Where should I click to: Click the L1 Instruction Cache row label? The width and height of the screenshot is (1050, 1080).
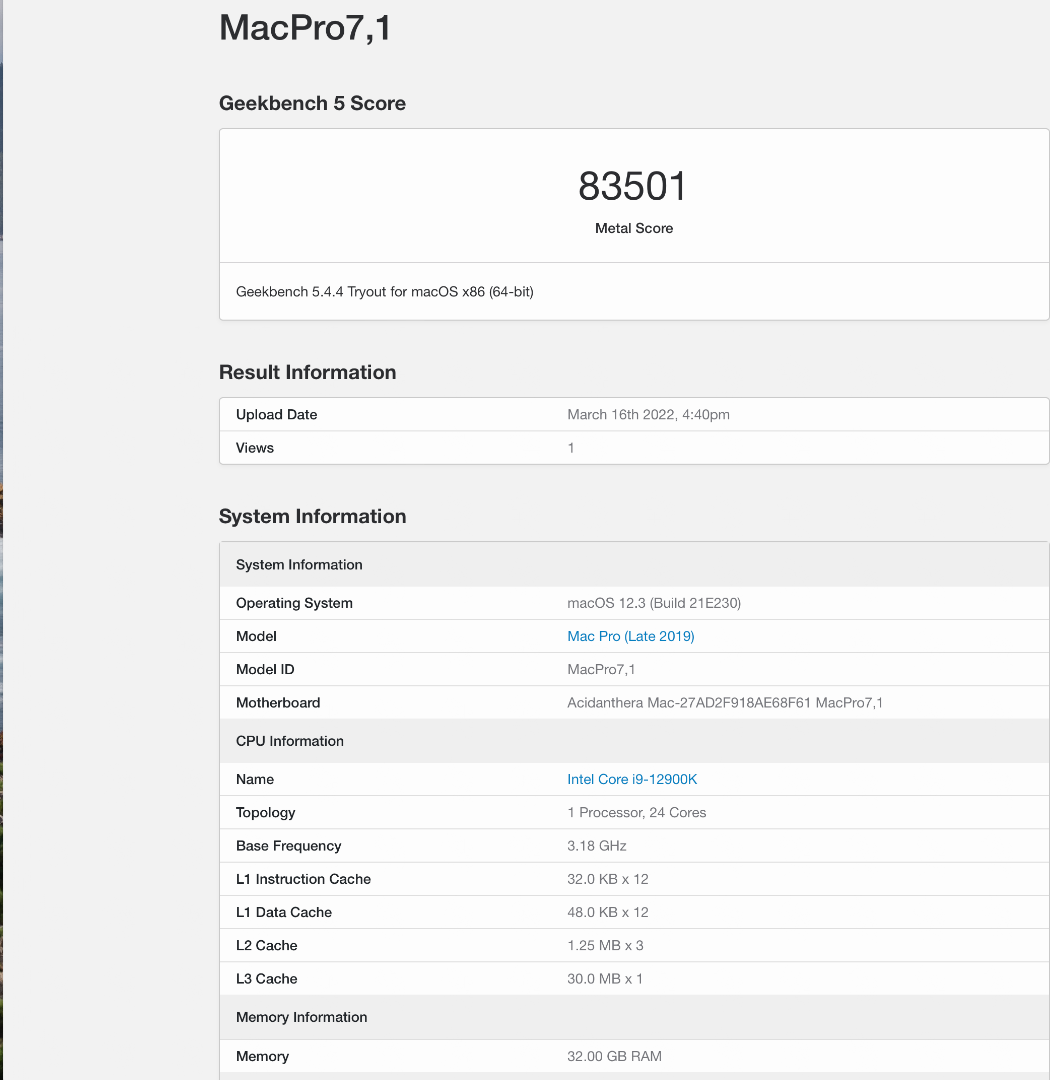click(x=303, y=879)
